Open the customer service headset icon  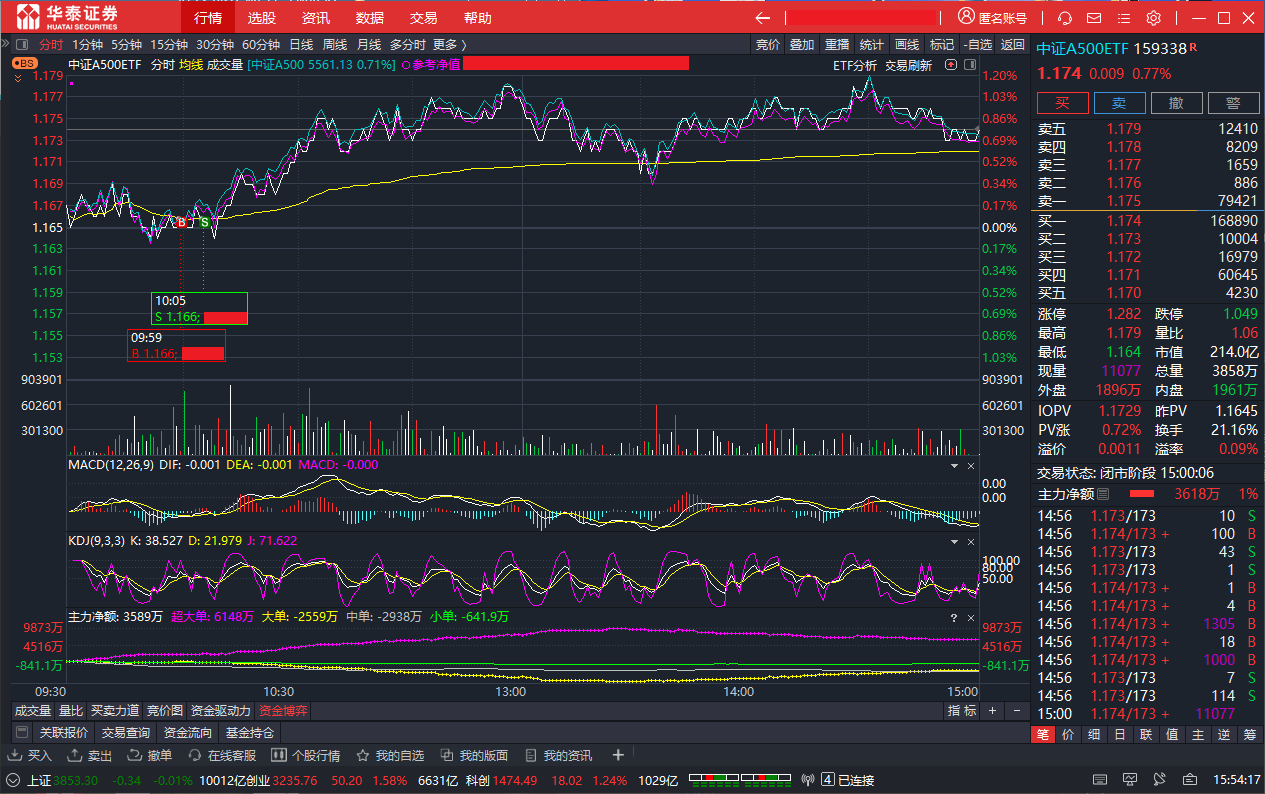coord(1065,18)
